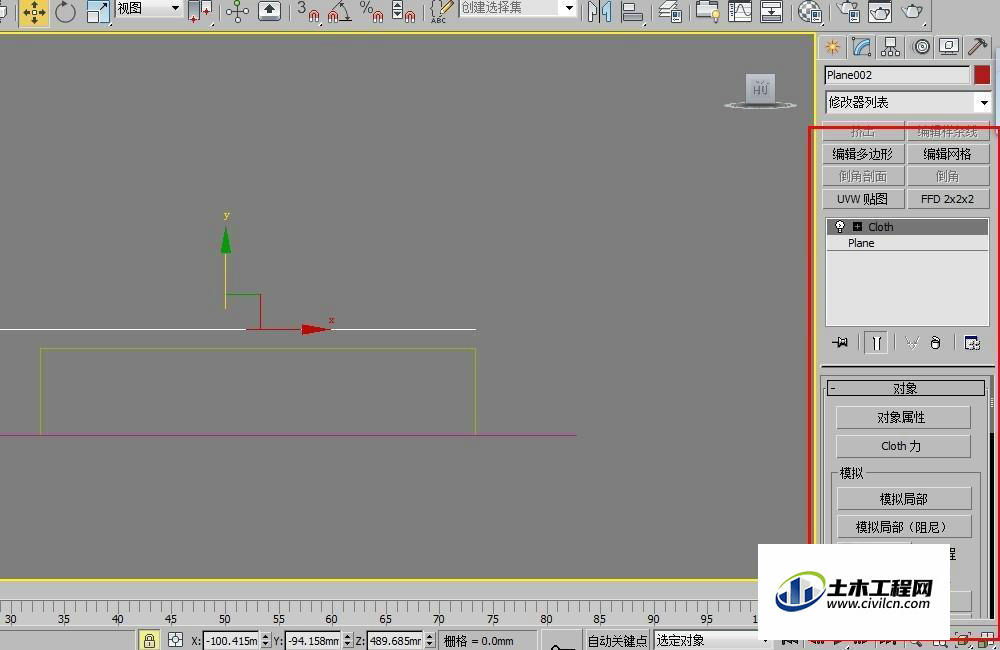1000x650 pixels.
Task: Click the Make Unique icon
Action: click(x=912, y=343)
